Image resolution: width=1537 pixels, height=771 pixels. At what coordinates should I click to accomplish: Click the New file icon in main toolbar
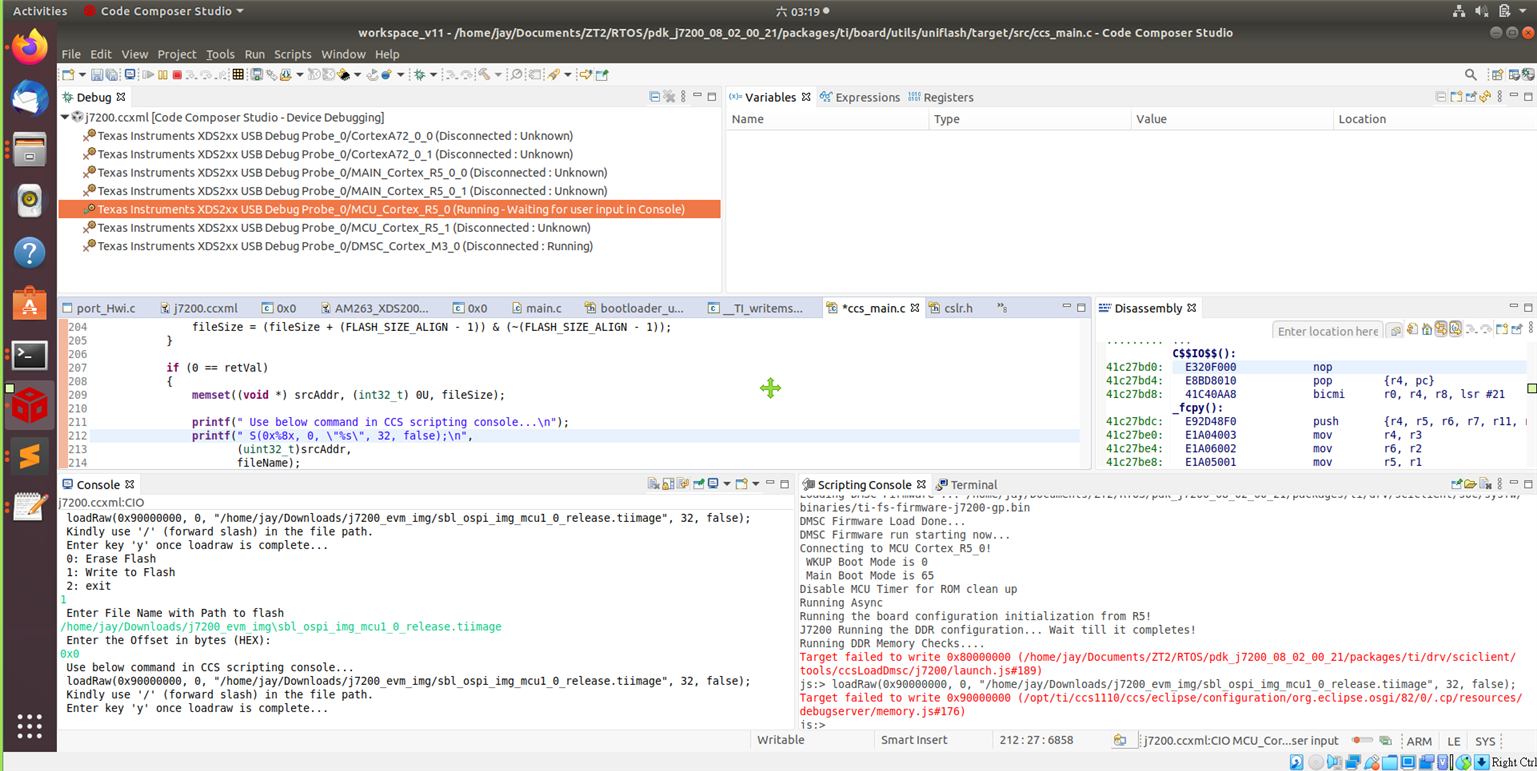(68, 75)
